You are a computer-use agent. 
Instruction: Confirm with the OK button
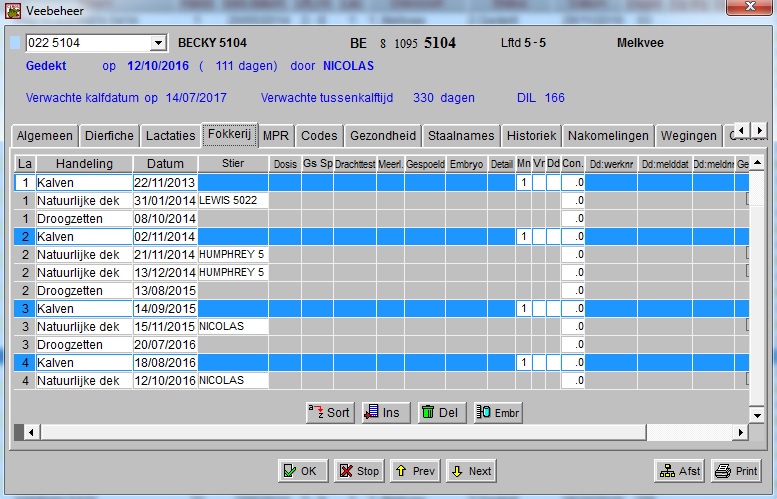[301, 471]
